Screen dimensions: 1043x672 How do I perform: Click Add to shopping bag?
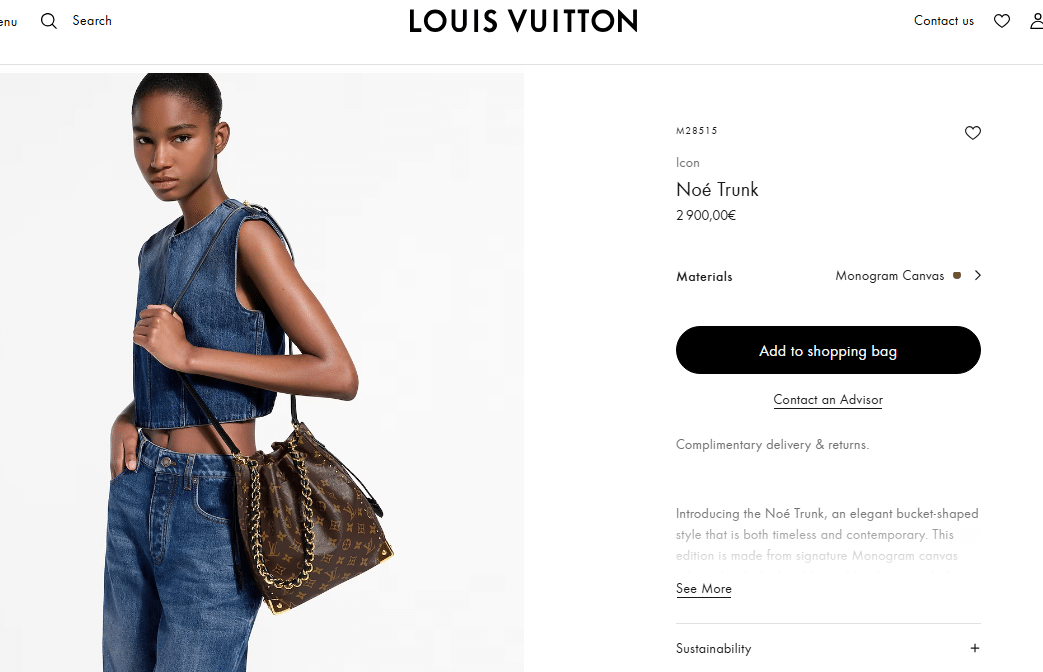828,350
